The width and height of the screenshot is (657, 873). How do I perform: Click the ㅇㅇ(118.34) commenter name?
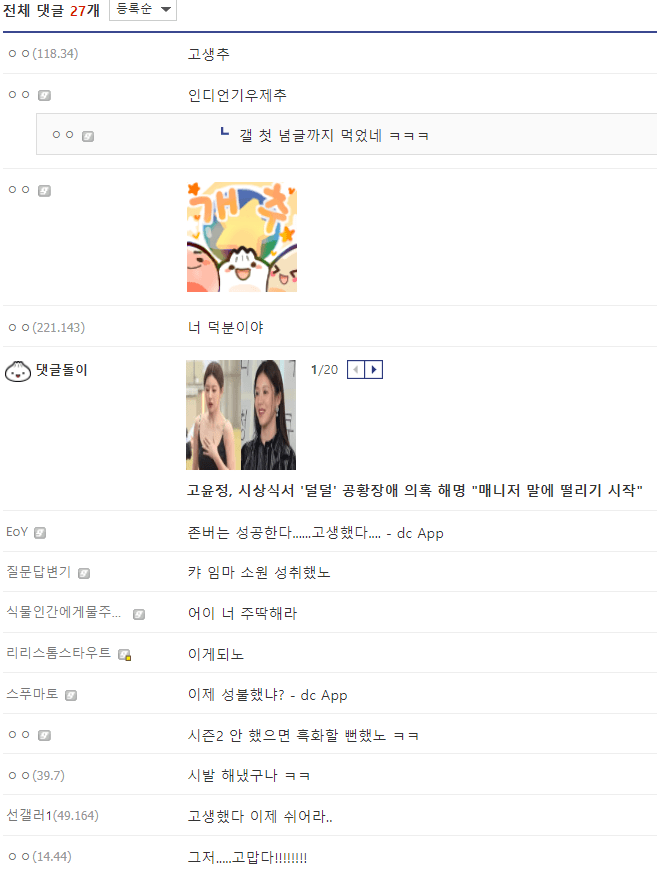pos(43,54)
